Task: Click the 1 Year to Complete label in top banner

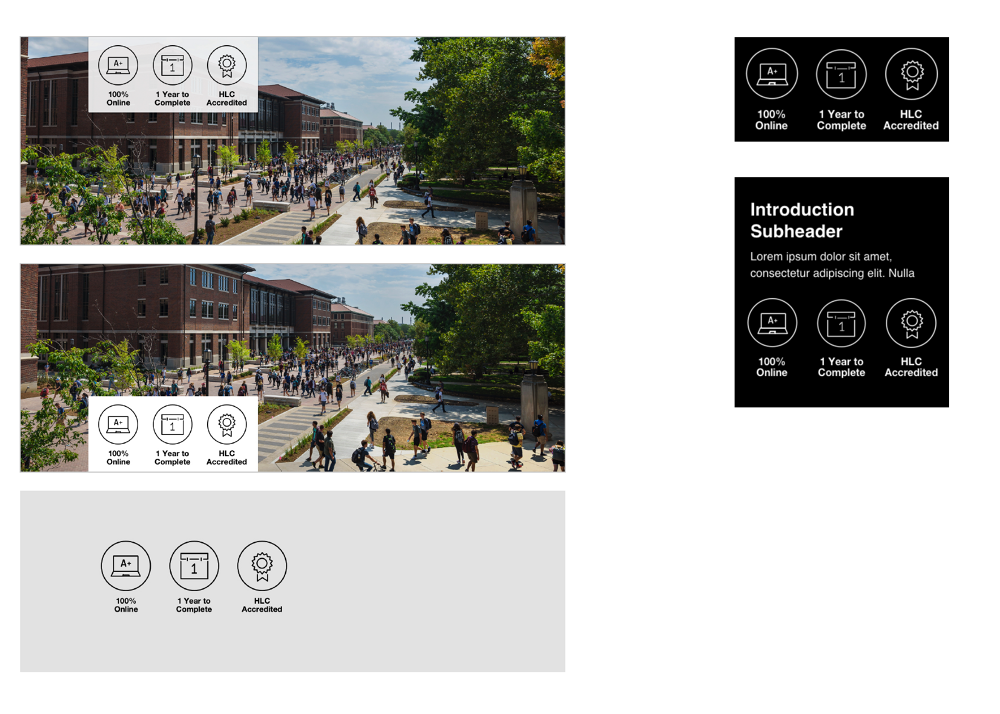Action: [172, 99]
